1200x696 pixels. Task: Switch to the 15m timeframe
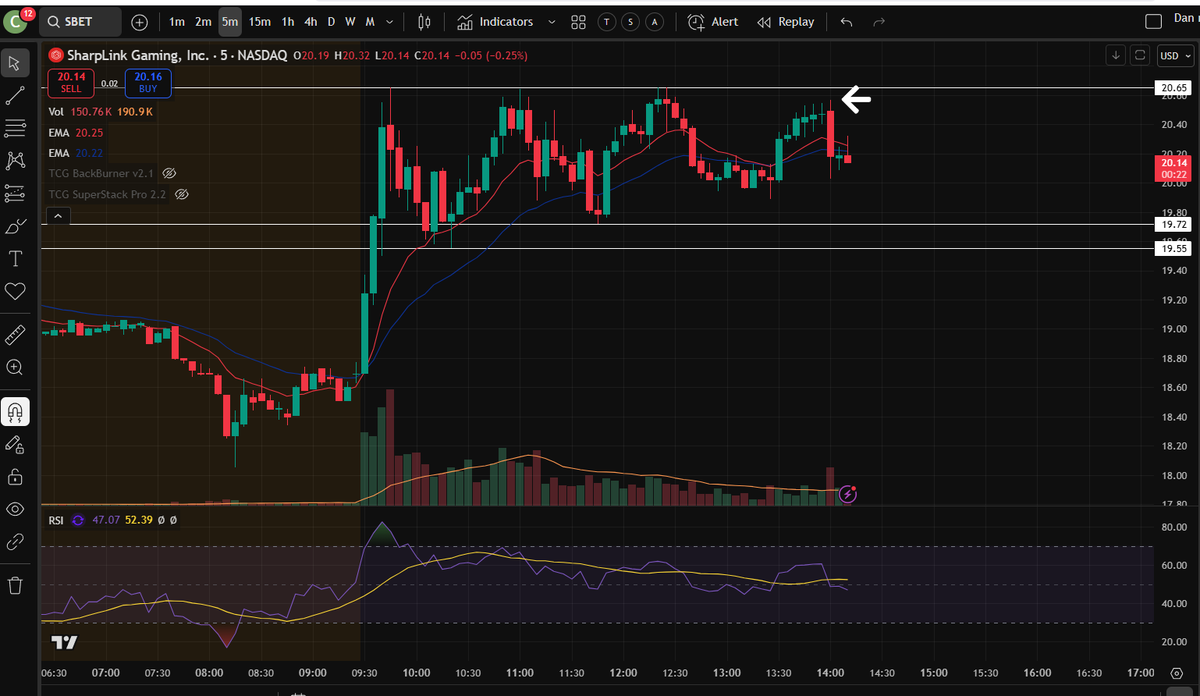pyautogui.click(x=260, y=21)
